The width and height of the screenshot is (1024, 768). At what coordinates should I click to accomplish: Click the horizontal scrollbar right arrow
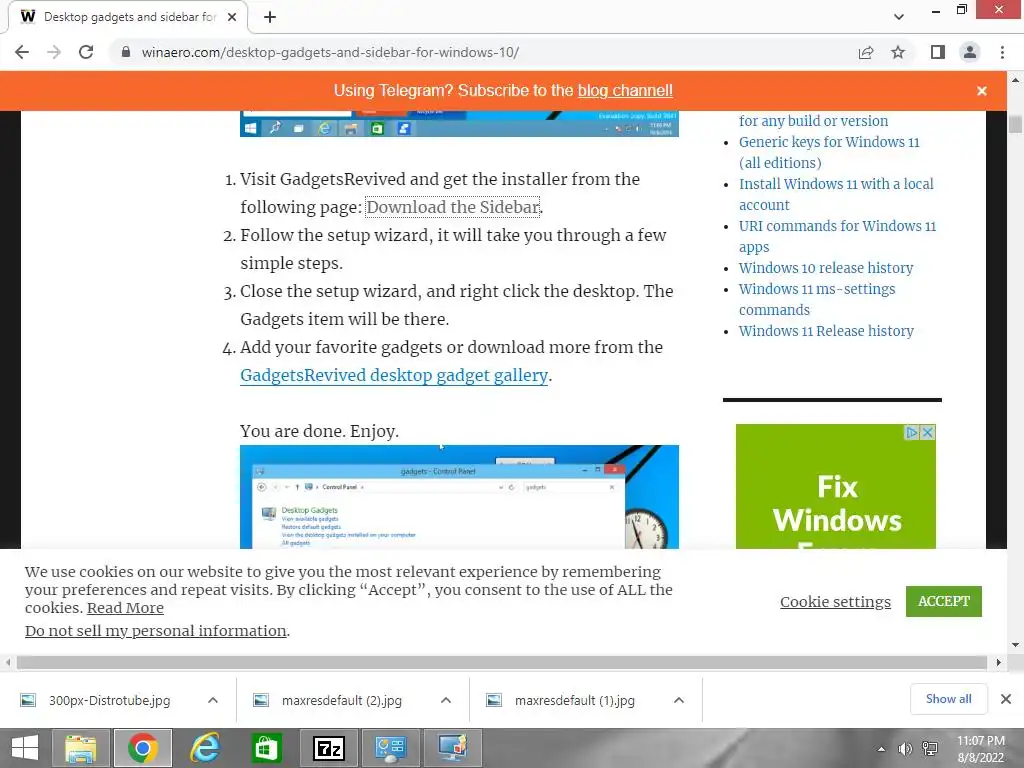[999, 662]
